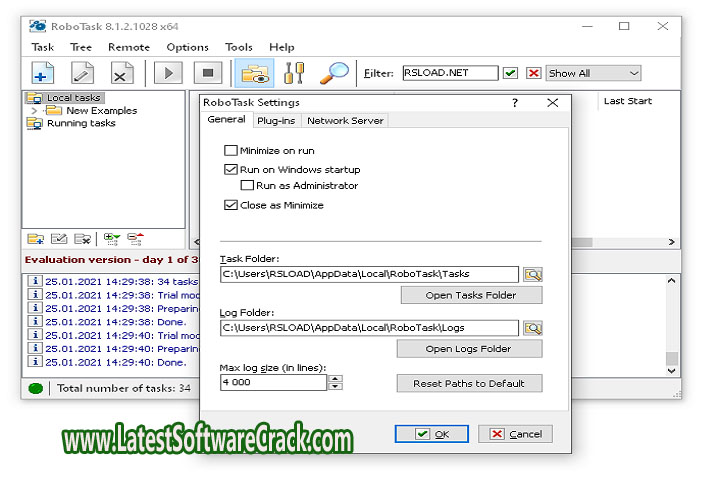The image size is (720, 480).
Task: Click 'Total number of tasks: 34' status text
Action: [124, 389]
